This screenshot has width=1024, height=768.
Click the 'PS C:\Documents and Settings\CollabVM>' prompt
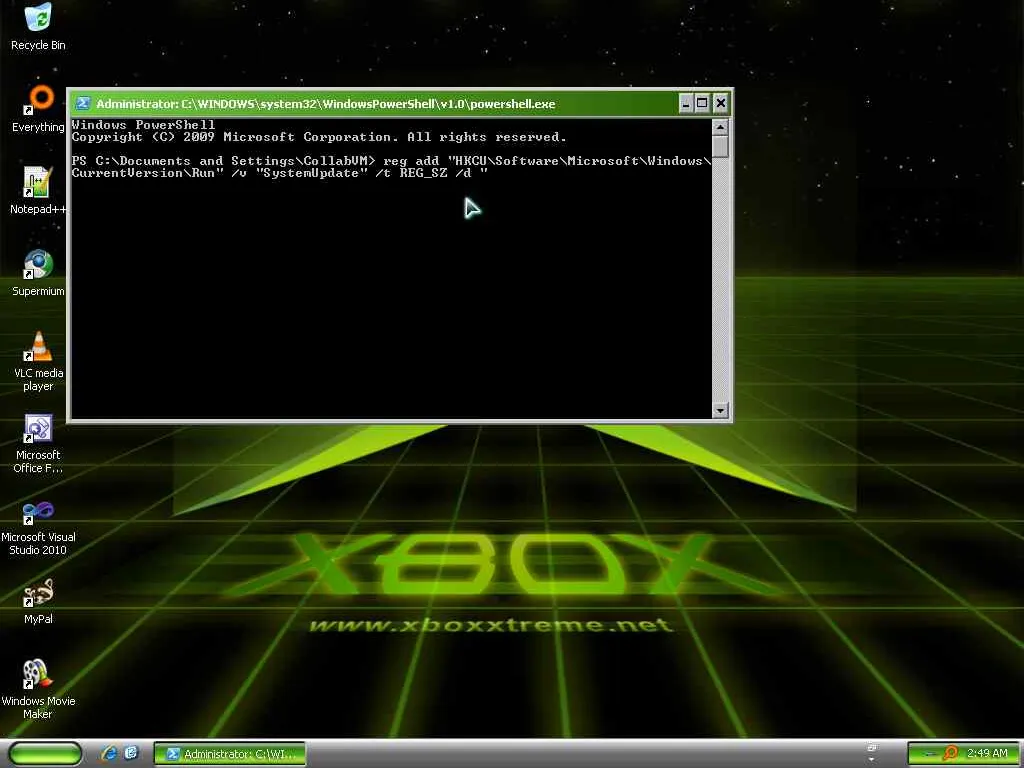(224, 161)
